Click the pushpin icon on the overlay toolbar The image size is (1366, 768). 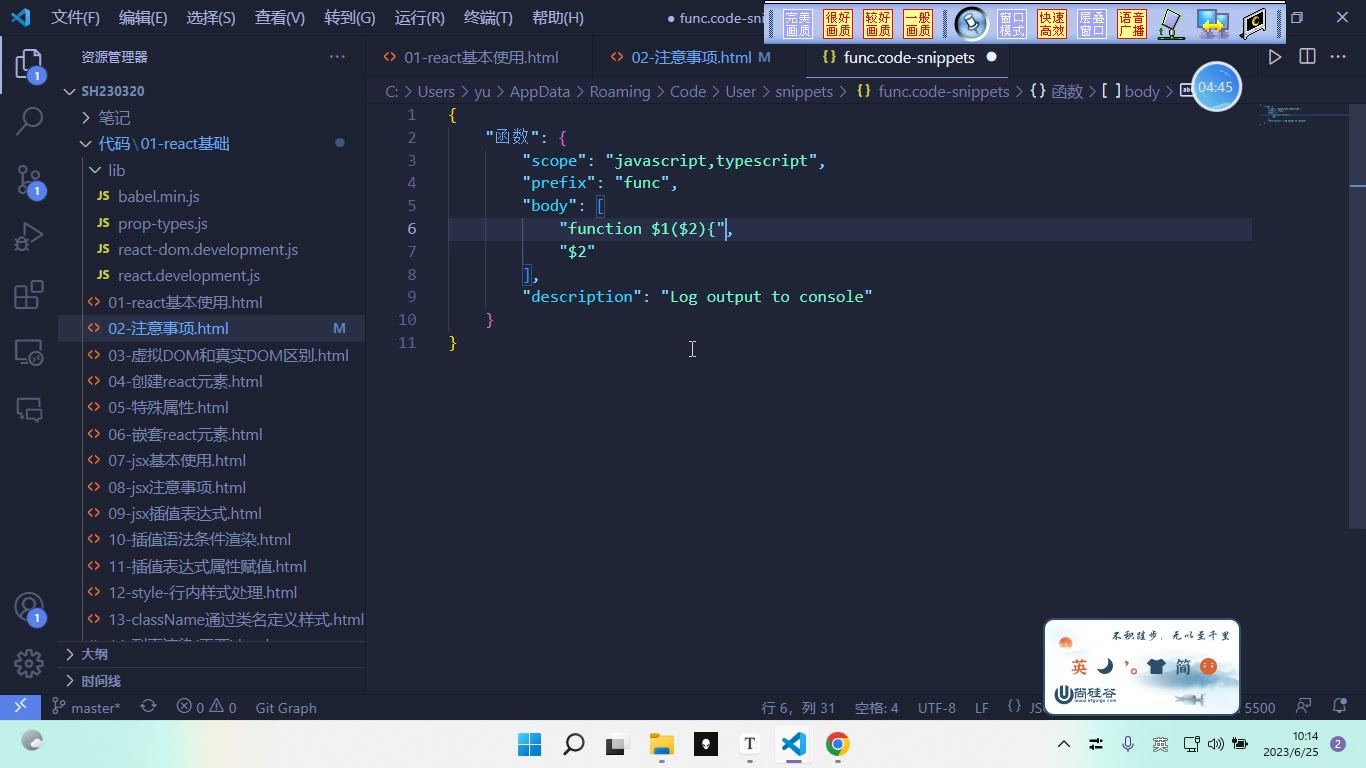click(x=970, y=23)
